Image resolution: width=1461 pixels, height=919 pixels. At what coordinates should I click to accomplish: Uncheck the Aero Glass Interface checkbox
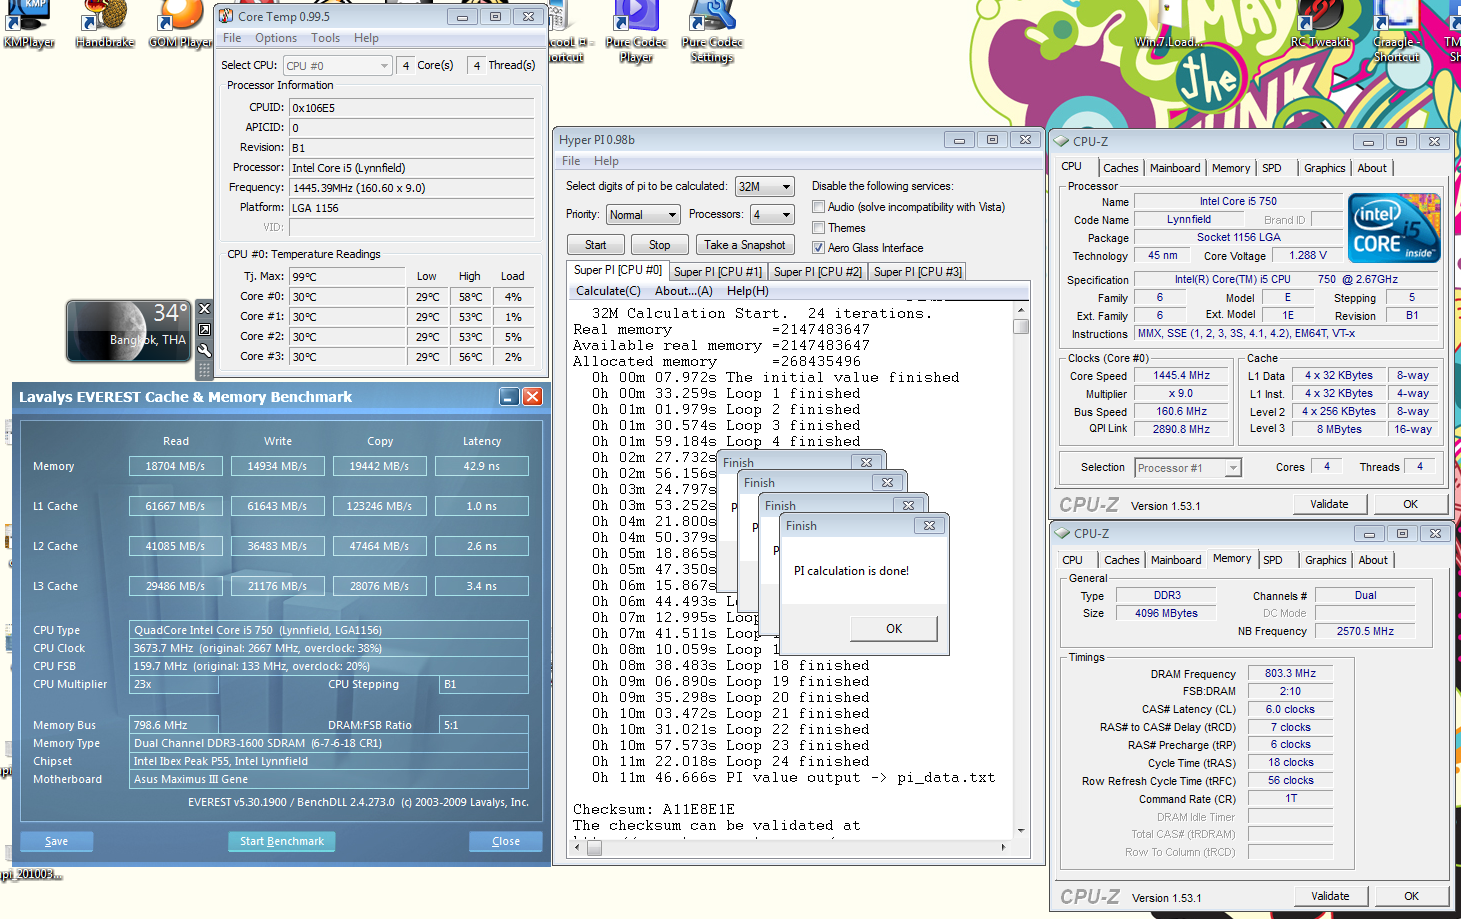(819, 248)
